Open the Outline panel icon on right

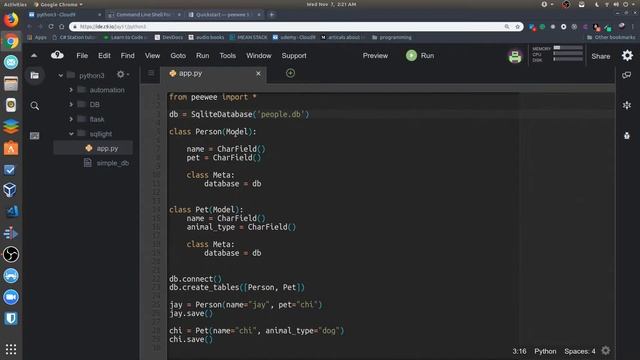[x=627, y=105]
